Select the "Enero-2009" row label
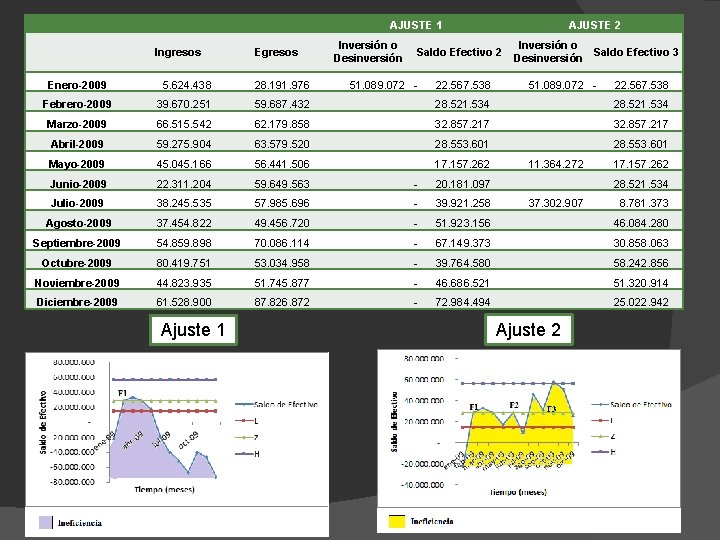Screen dimensions: 720x540 [77, 85]
